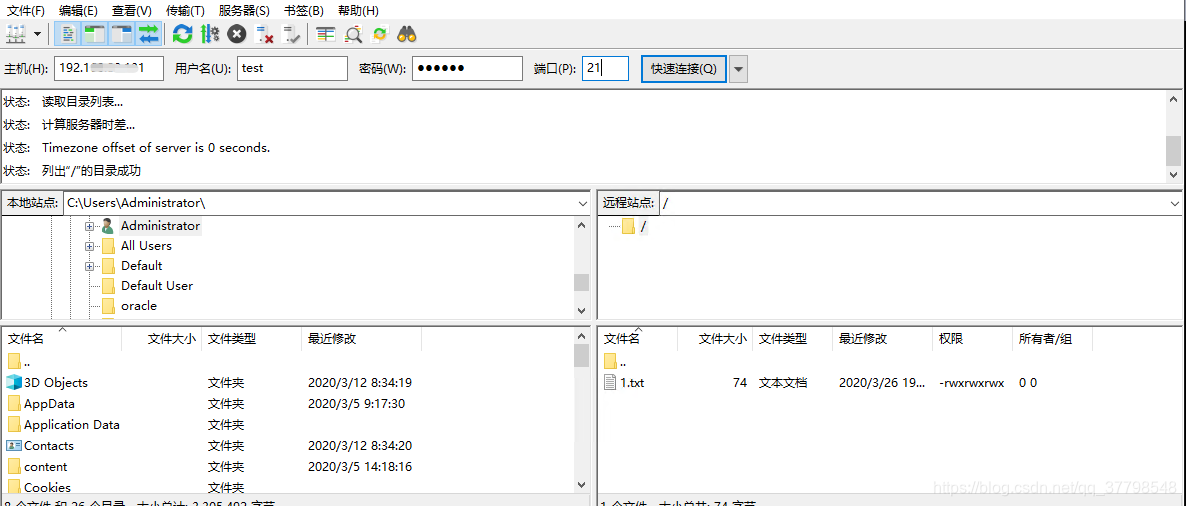Reconnect to the last server

click(291, 33)
